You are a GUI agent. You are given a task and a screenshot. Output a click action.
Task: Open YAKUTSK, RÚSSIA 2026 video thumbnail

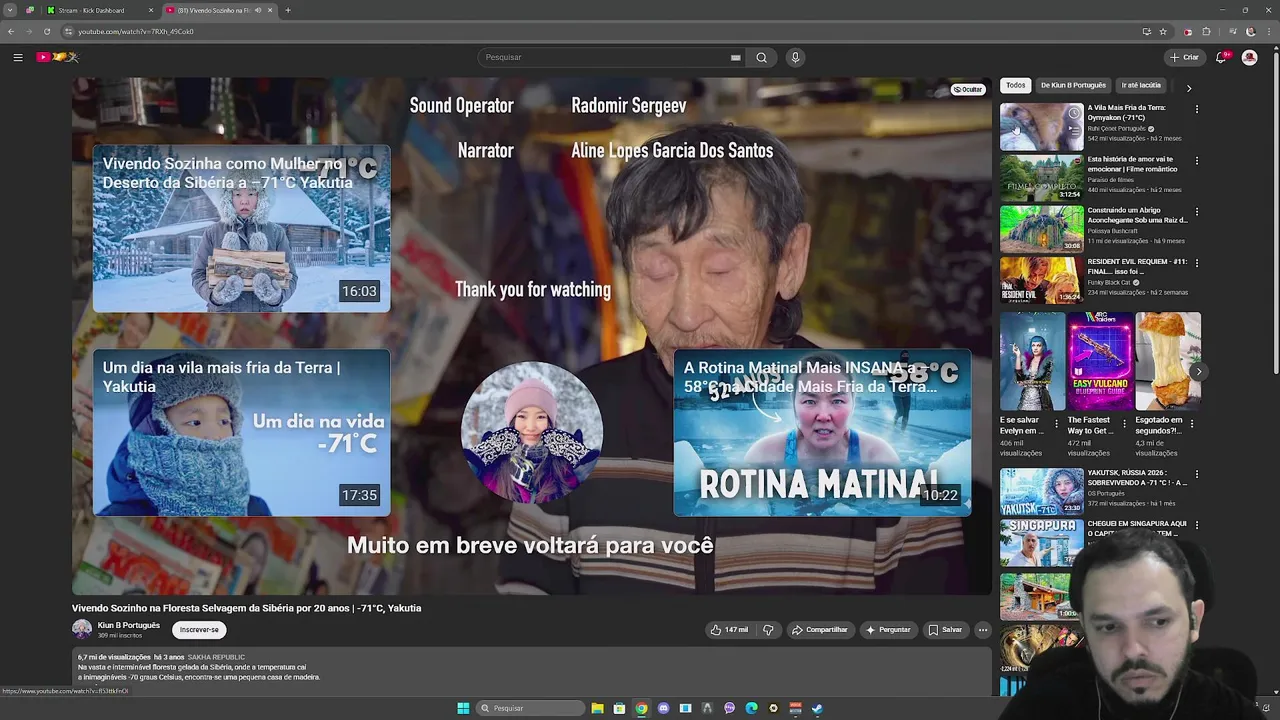coord(1042,490)
